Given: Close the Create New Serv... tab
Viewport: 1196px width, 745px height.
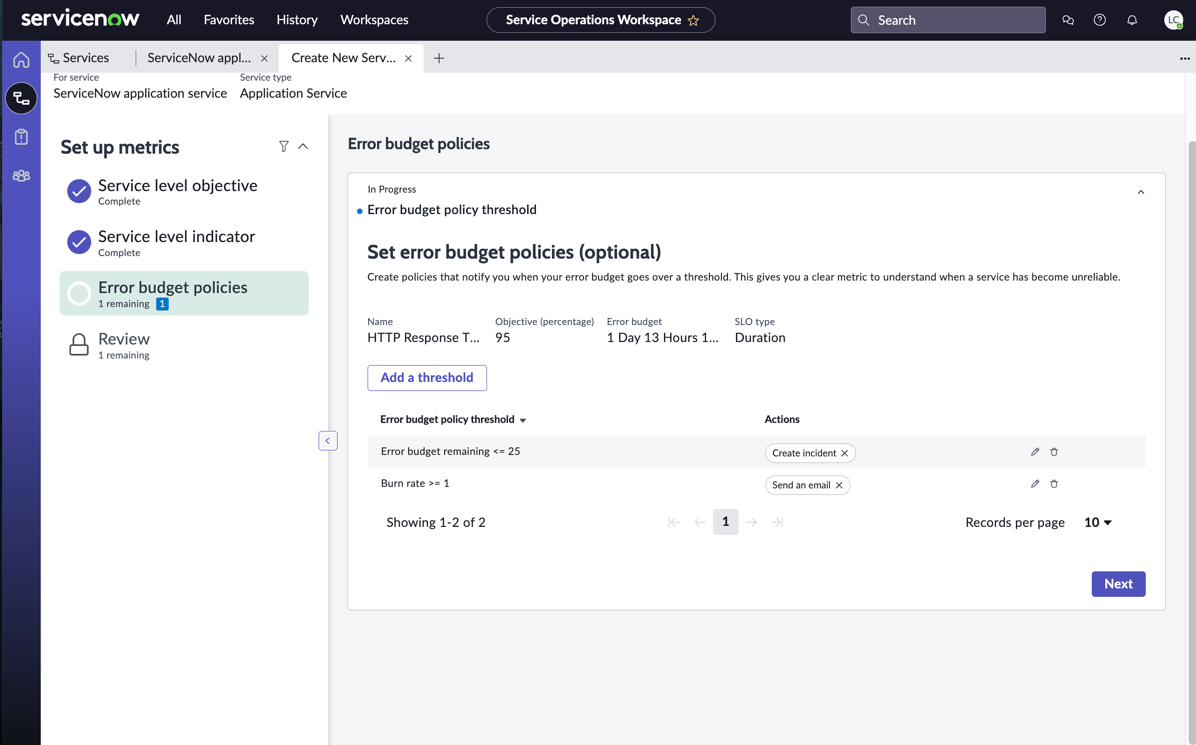Looking at the screenshot, I should (x=408, y=58).
